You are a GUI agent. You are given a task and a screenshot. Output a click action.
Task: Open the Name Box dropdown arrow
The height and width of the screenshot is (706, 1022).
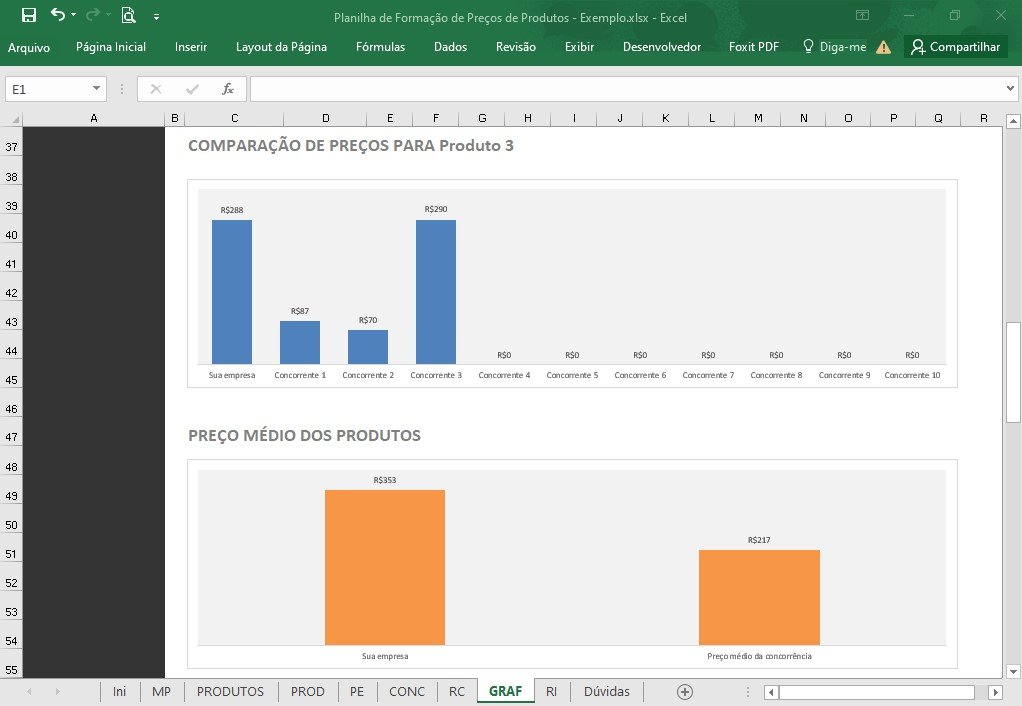pyautogui.click(x=96, y=88)
